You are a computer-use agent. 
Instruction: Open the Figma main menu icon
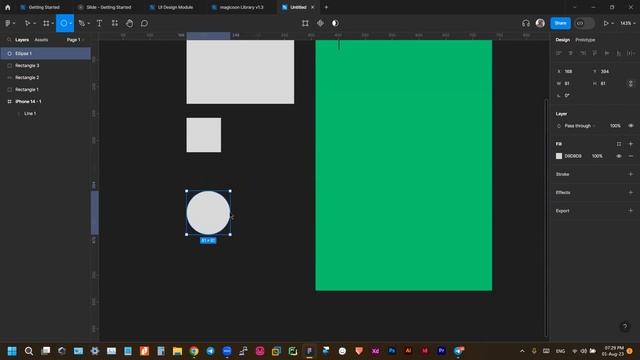click(8, 23)
